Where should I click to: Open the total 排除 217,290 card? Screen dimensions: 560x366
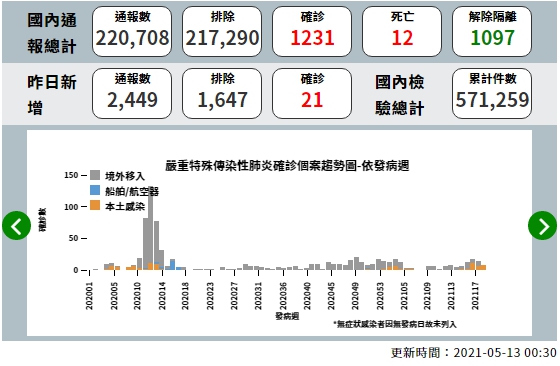click(x=222, y=31)
